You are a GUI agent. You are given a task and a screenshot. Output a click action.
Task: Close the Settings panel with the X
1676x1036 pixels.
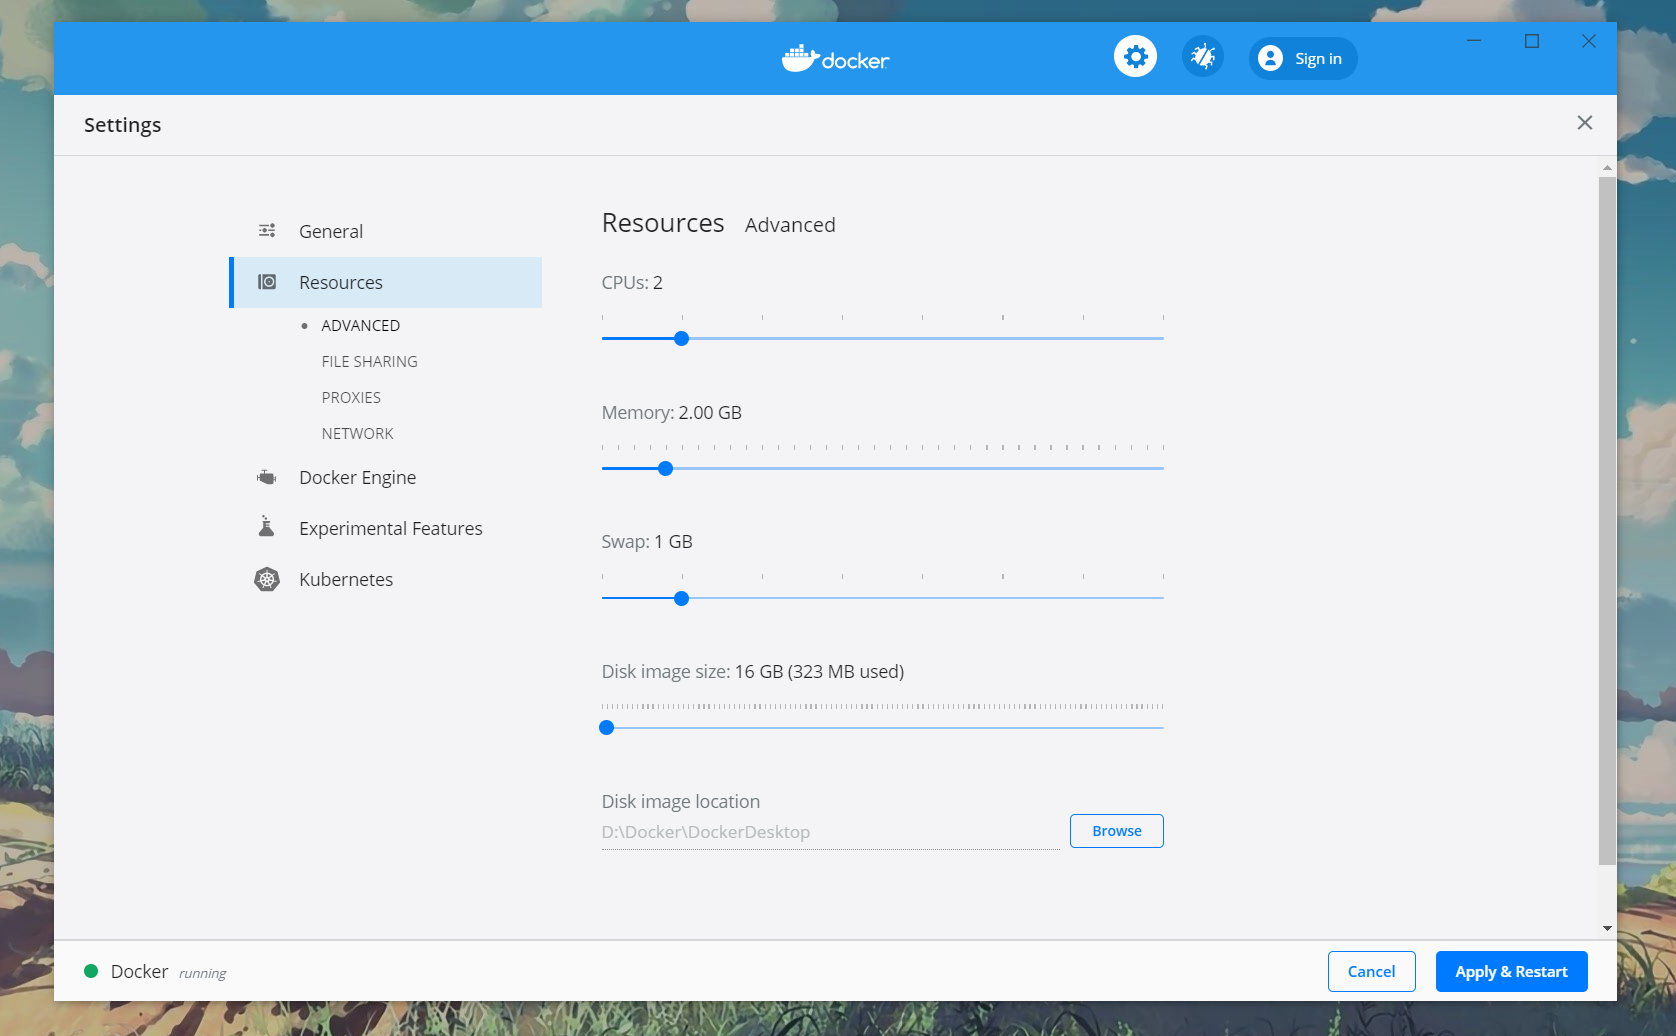[x=1585, y=122]
